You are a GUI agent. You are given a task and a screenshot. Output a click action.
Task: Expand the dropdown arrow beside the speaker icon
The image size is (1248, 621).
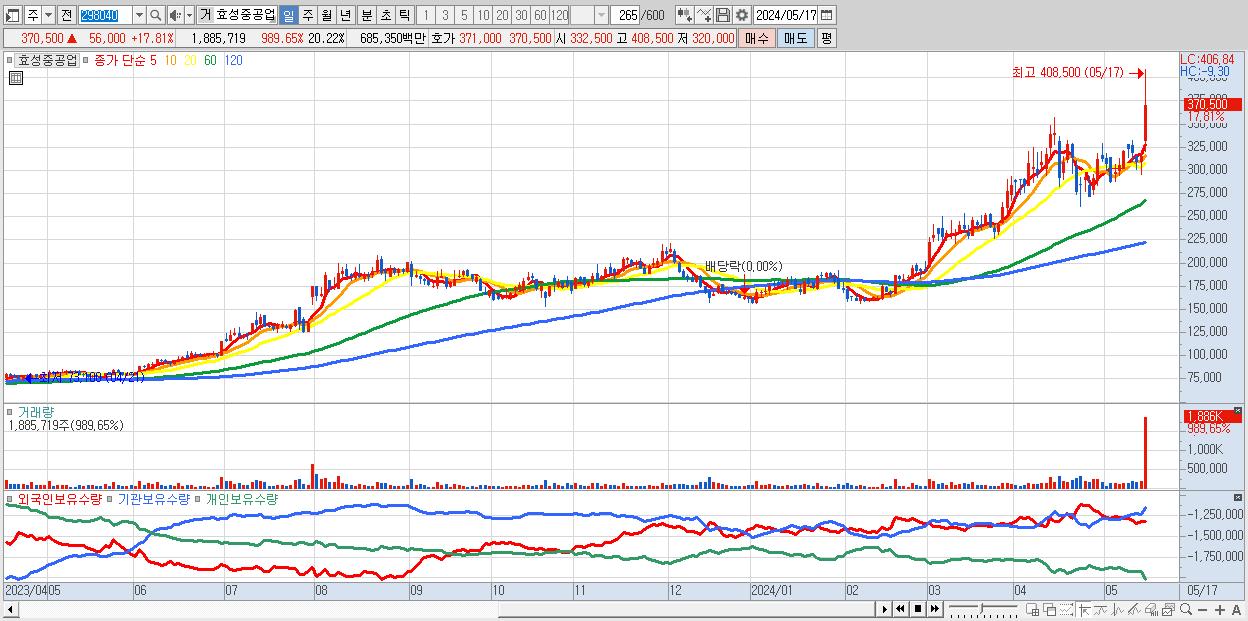[x=189, y=15]
